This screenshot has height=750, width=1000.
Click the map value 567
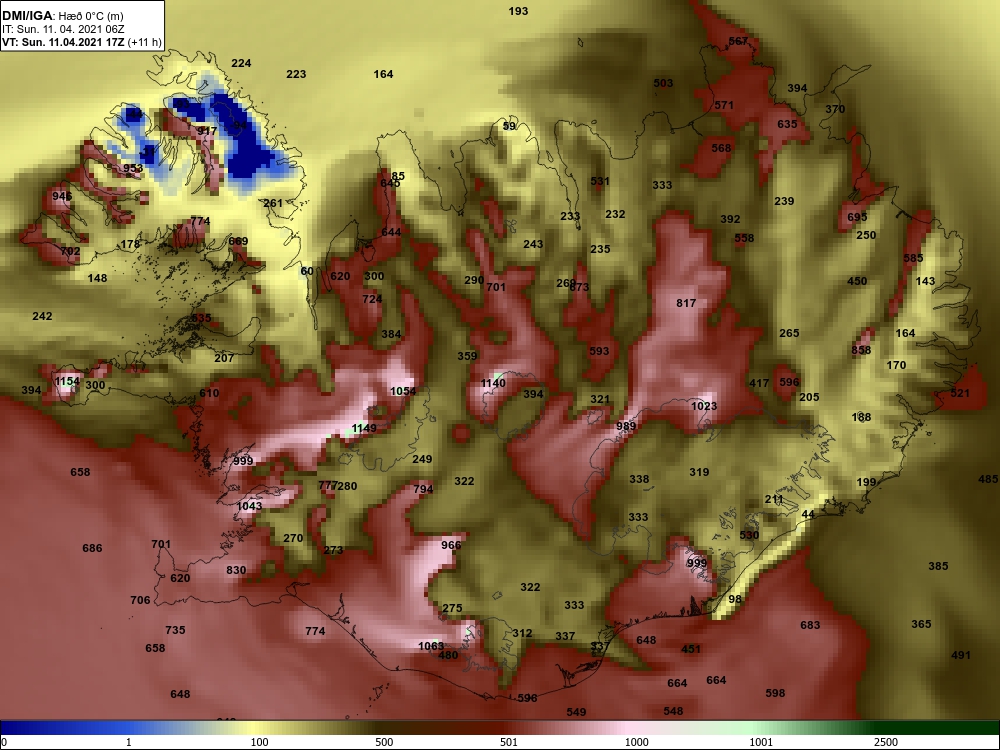point(738,41)
